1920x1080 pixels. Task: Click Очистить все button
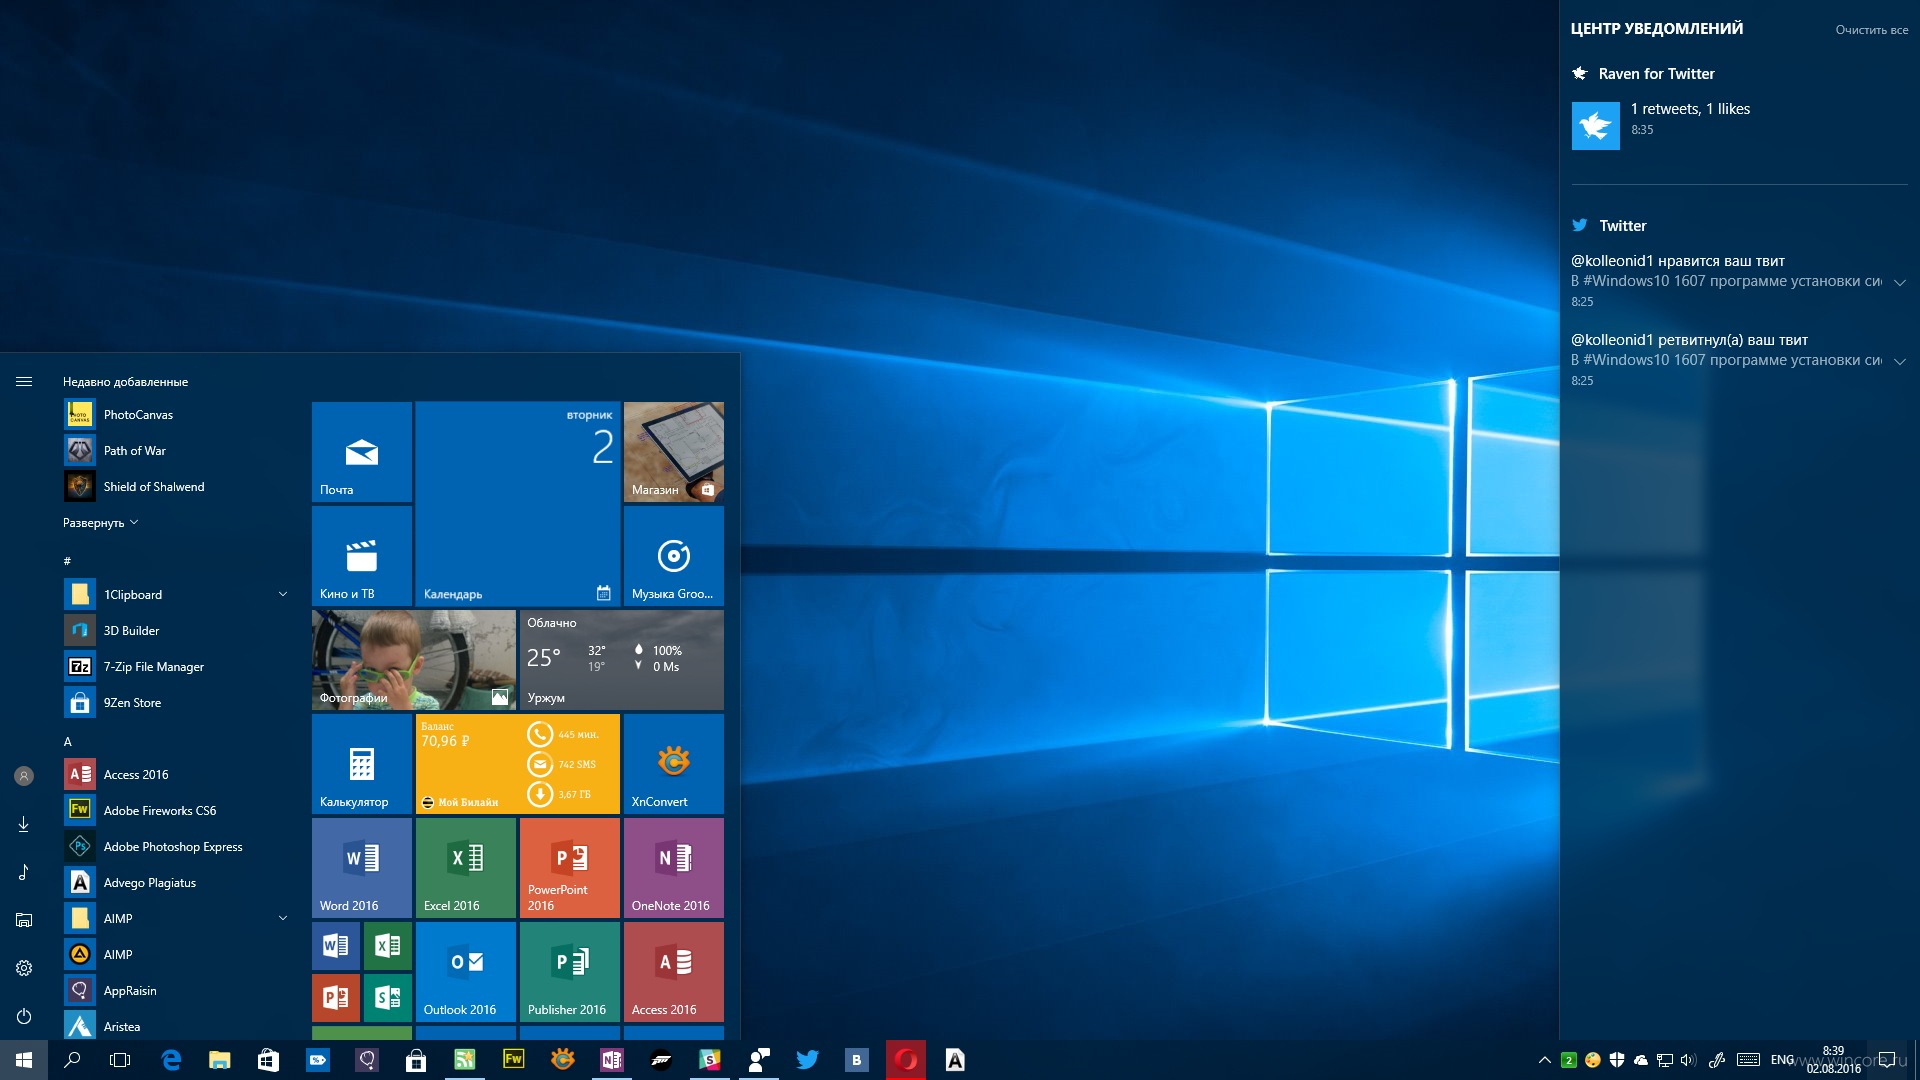click(1869, 28)
